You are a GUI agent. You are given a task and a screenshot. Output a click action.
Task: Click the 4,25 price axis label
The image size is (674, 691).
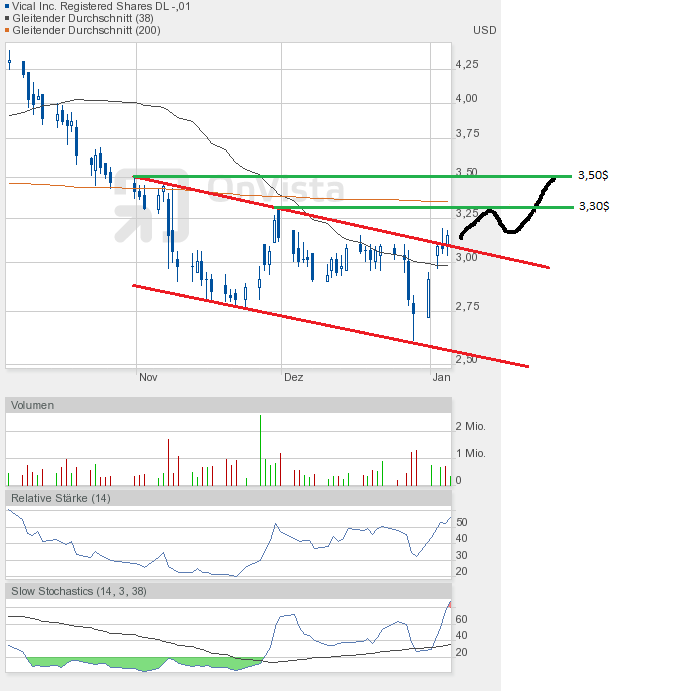pyautogui.click(x=467, y=64)
